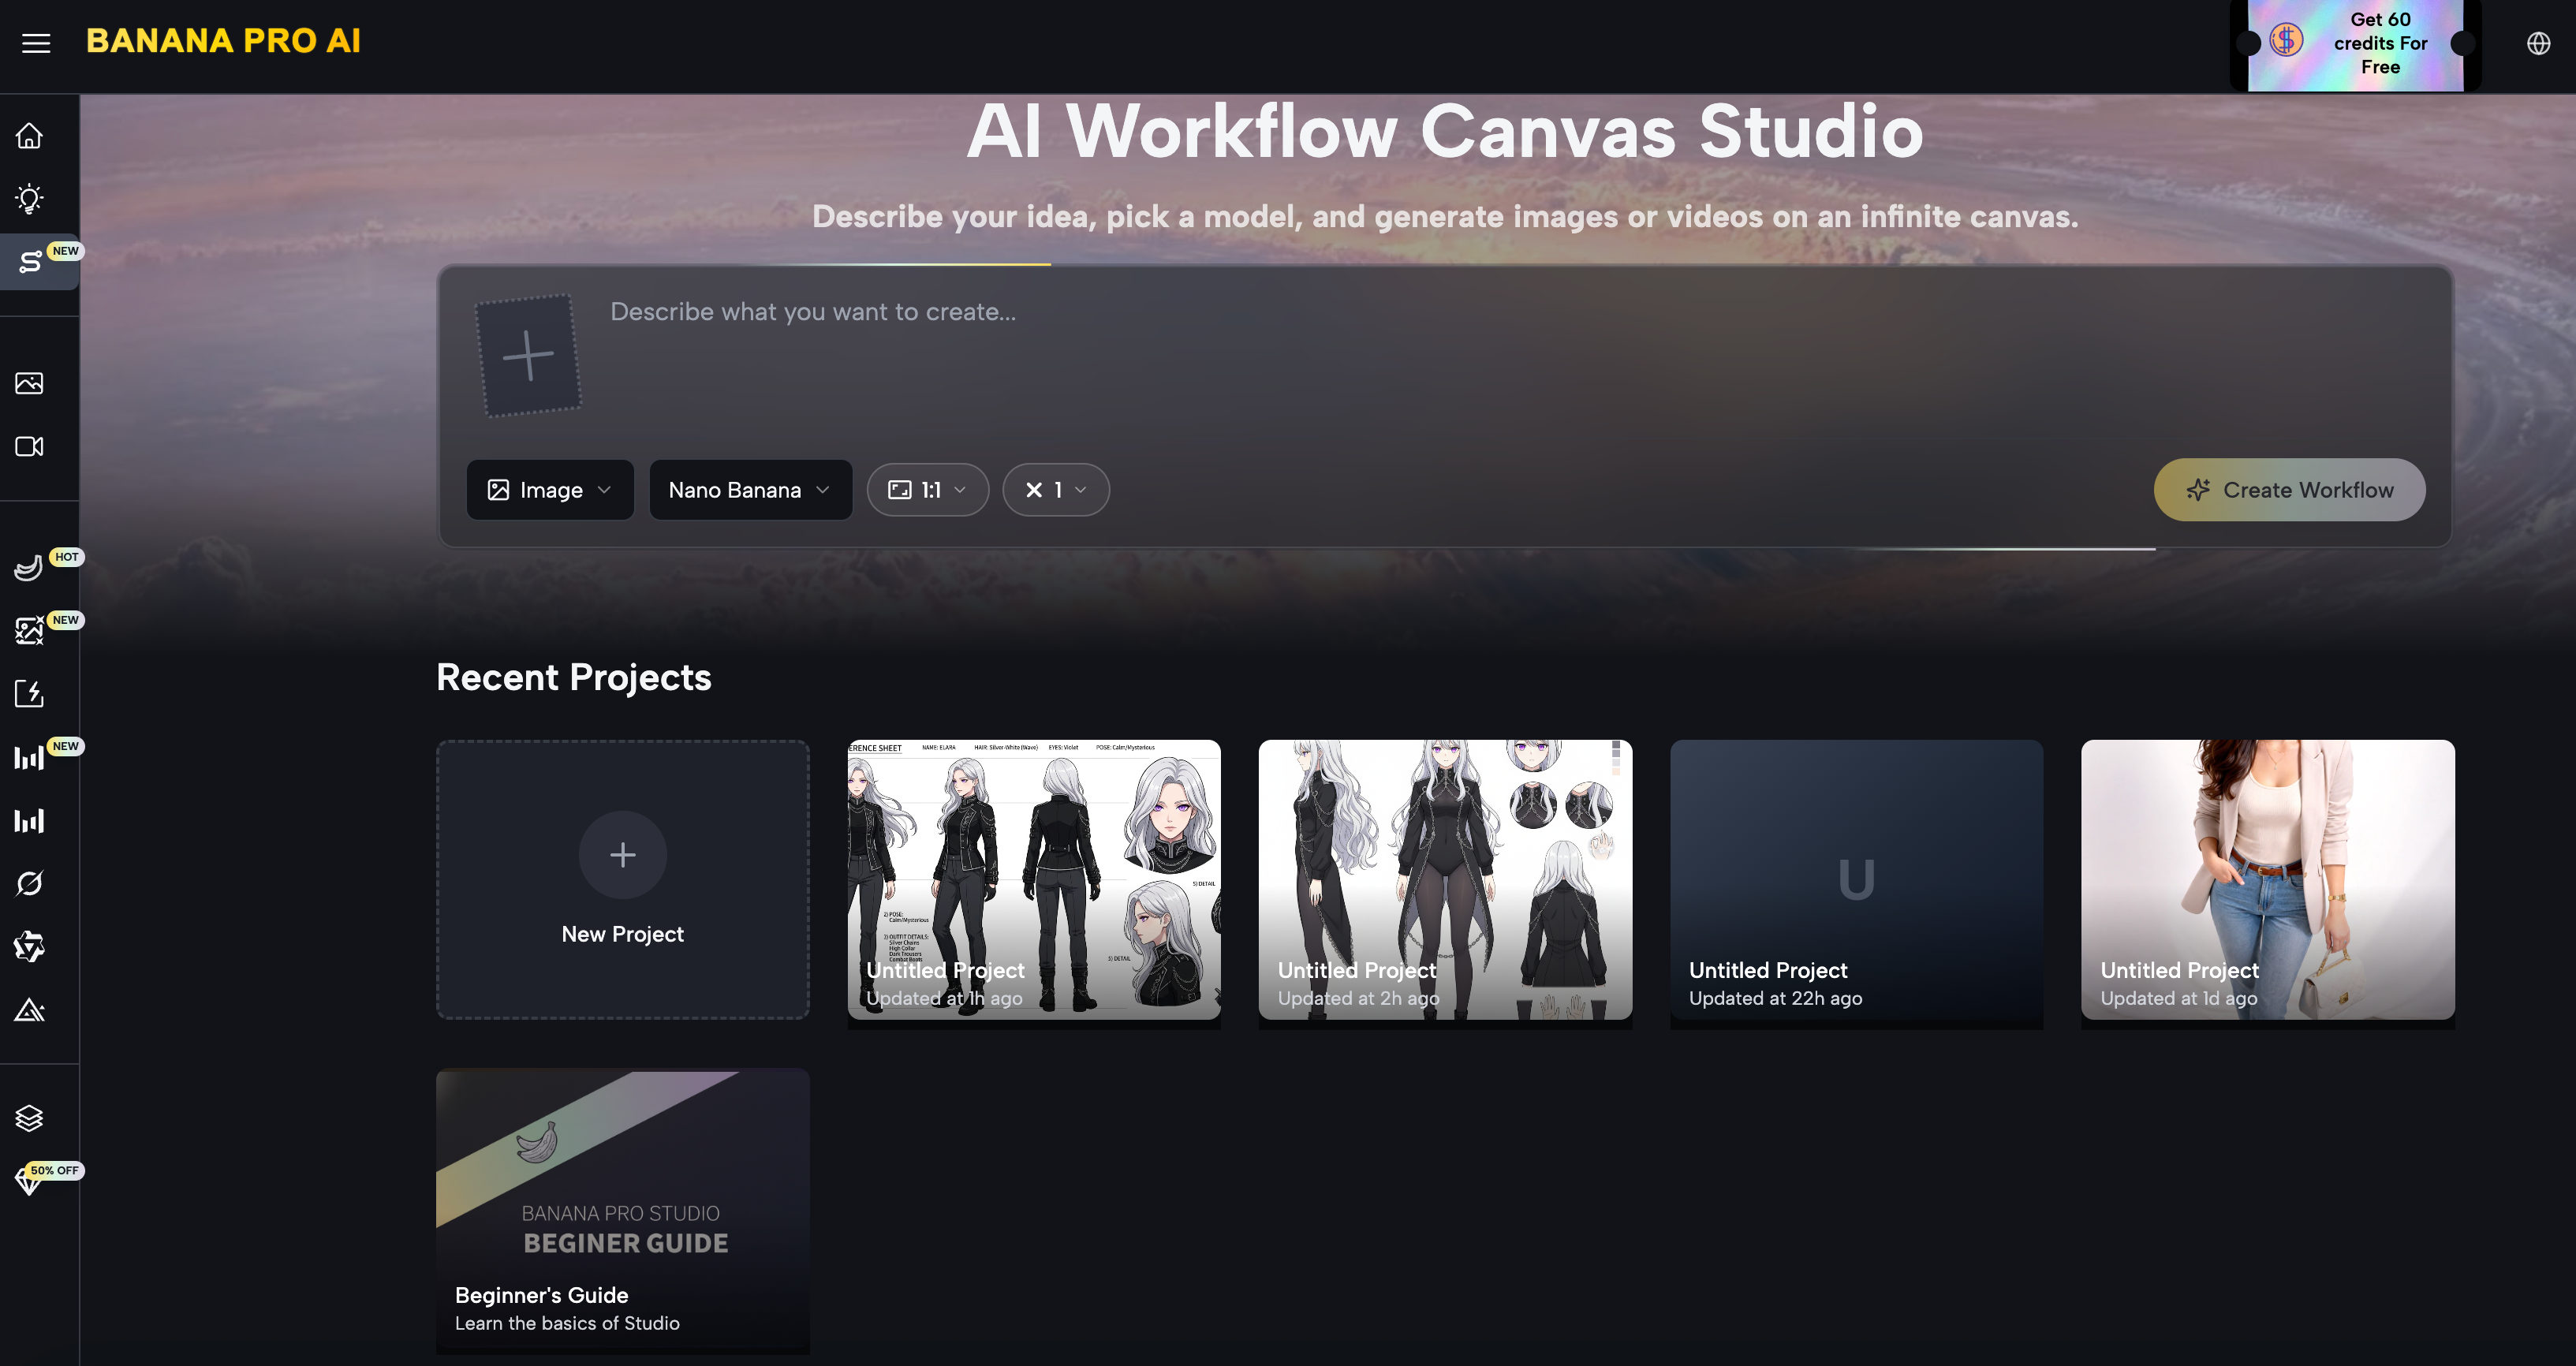2576x1366 pixels.
Task: Click the globe language icon
Action: [x=2538, y=43]
